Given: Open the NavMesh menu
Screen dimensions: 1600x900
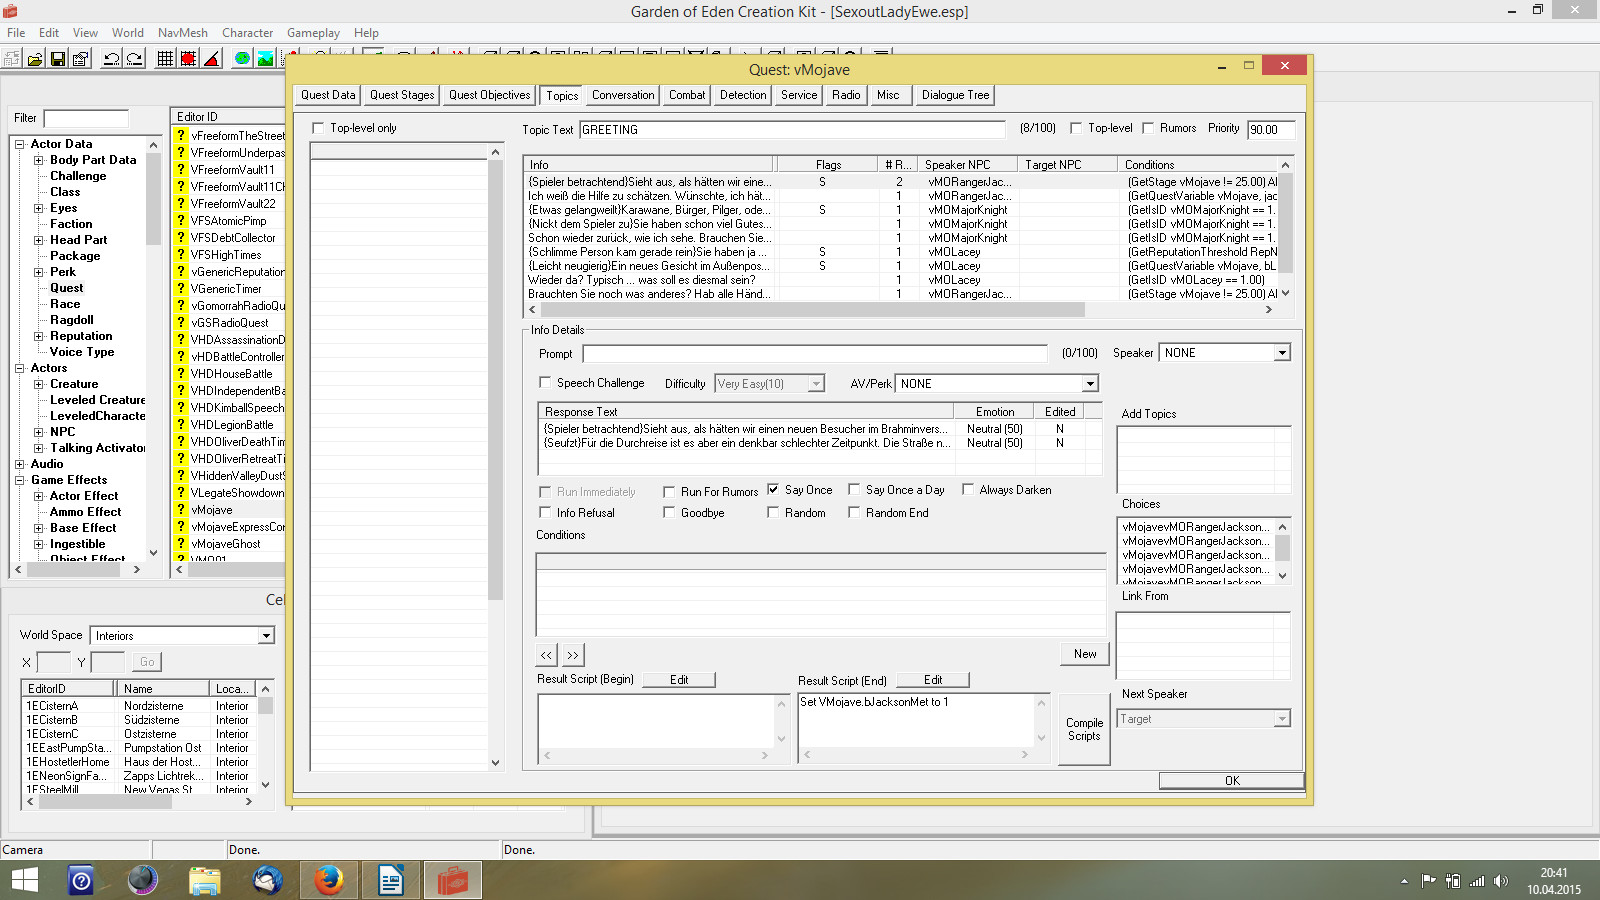Looking at the screenshot, I should 182,33.
